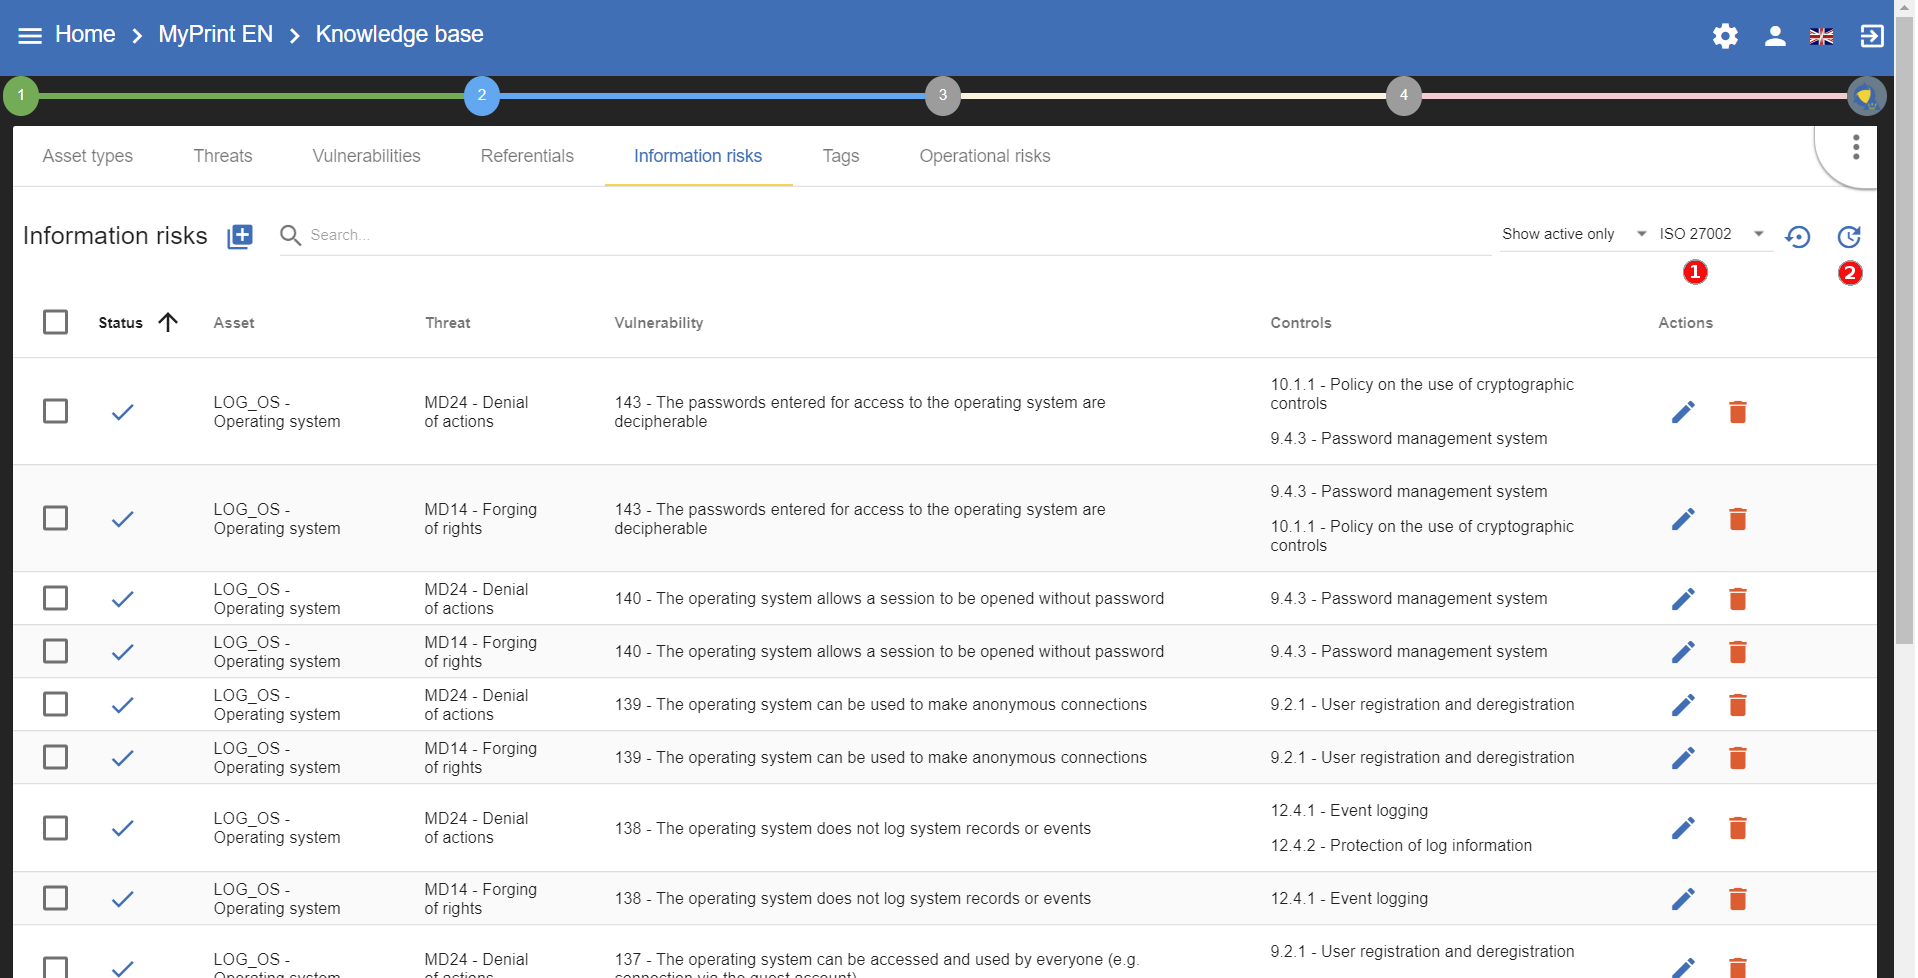The width and height of the screenshot is (1918, 978).
Task: Open the Operational risks tab
Action: tap(984, 156)
